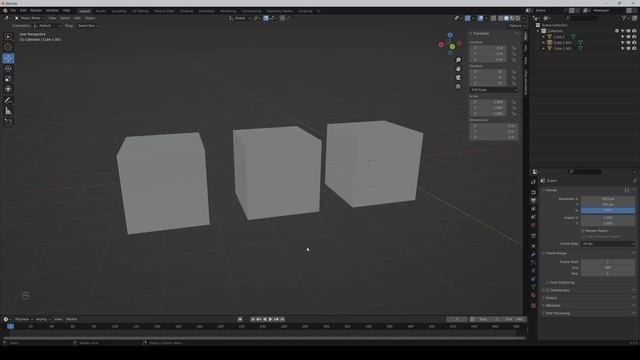Expand the Time Stretching subpanel

click(561, 282)
